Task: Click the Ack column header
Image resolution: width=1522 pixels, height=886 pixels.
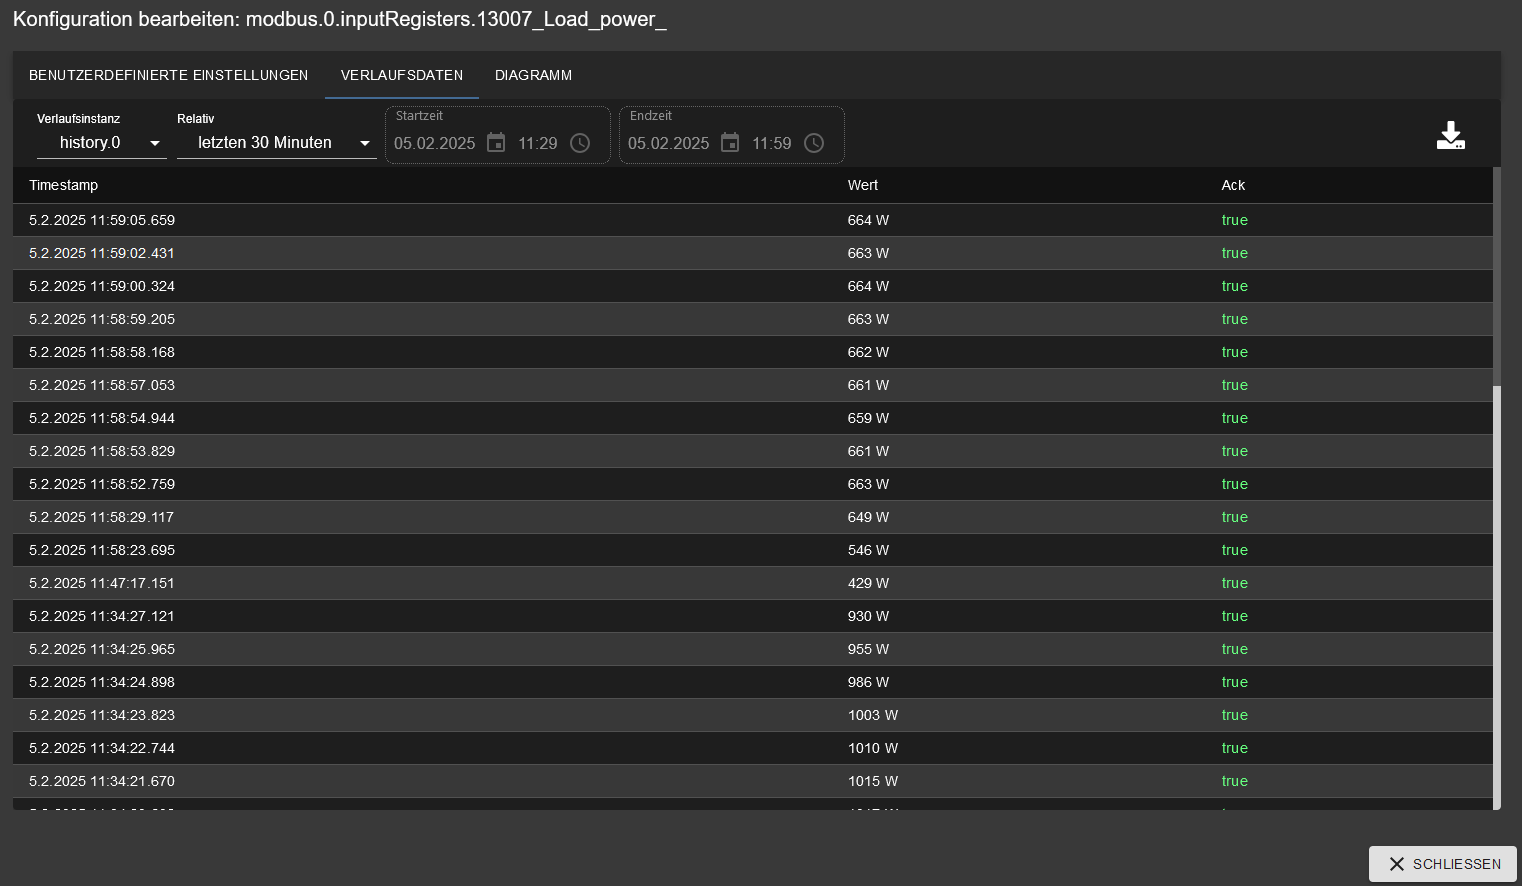Action: (1233, 185)
